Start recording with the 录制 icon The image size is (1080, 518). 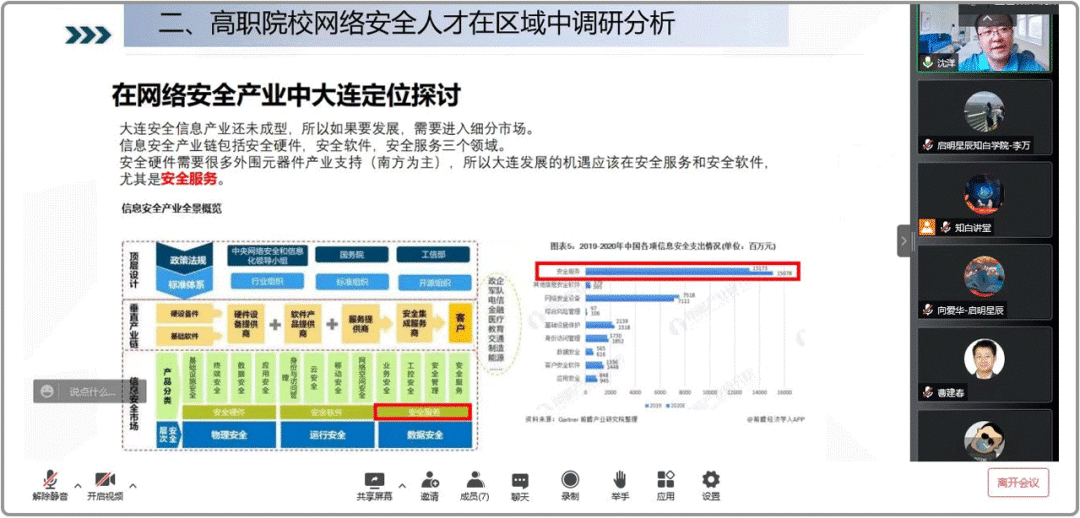570,483
